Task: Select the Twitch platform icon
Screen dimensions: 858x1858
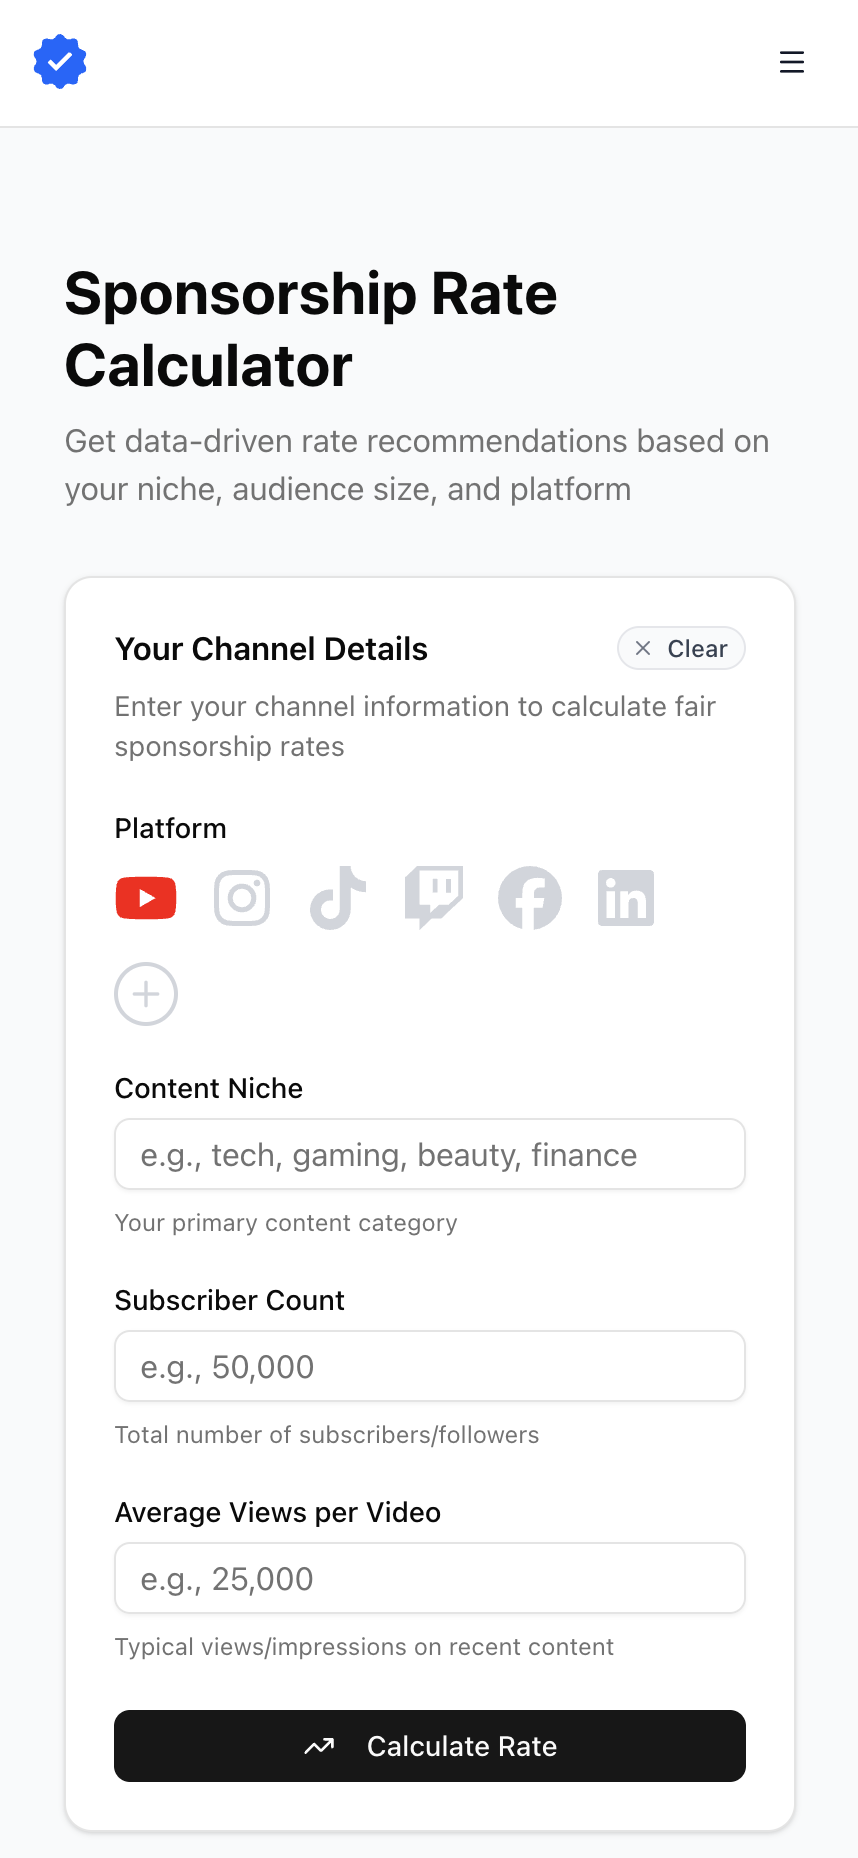Action: coord(434,898)
